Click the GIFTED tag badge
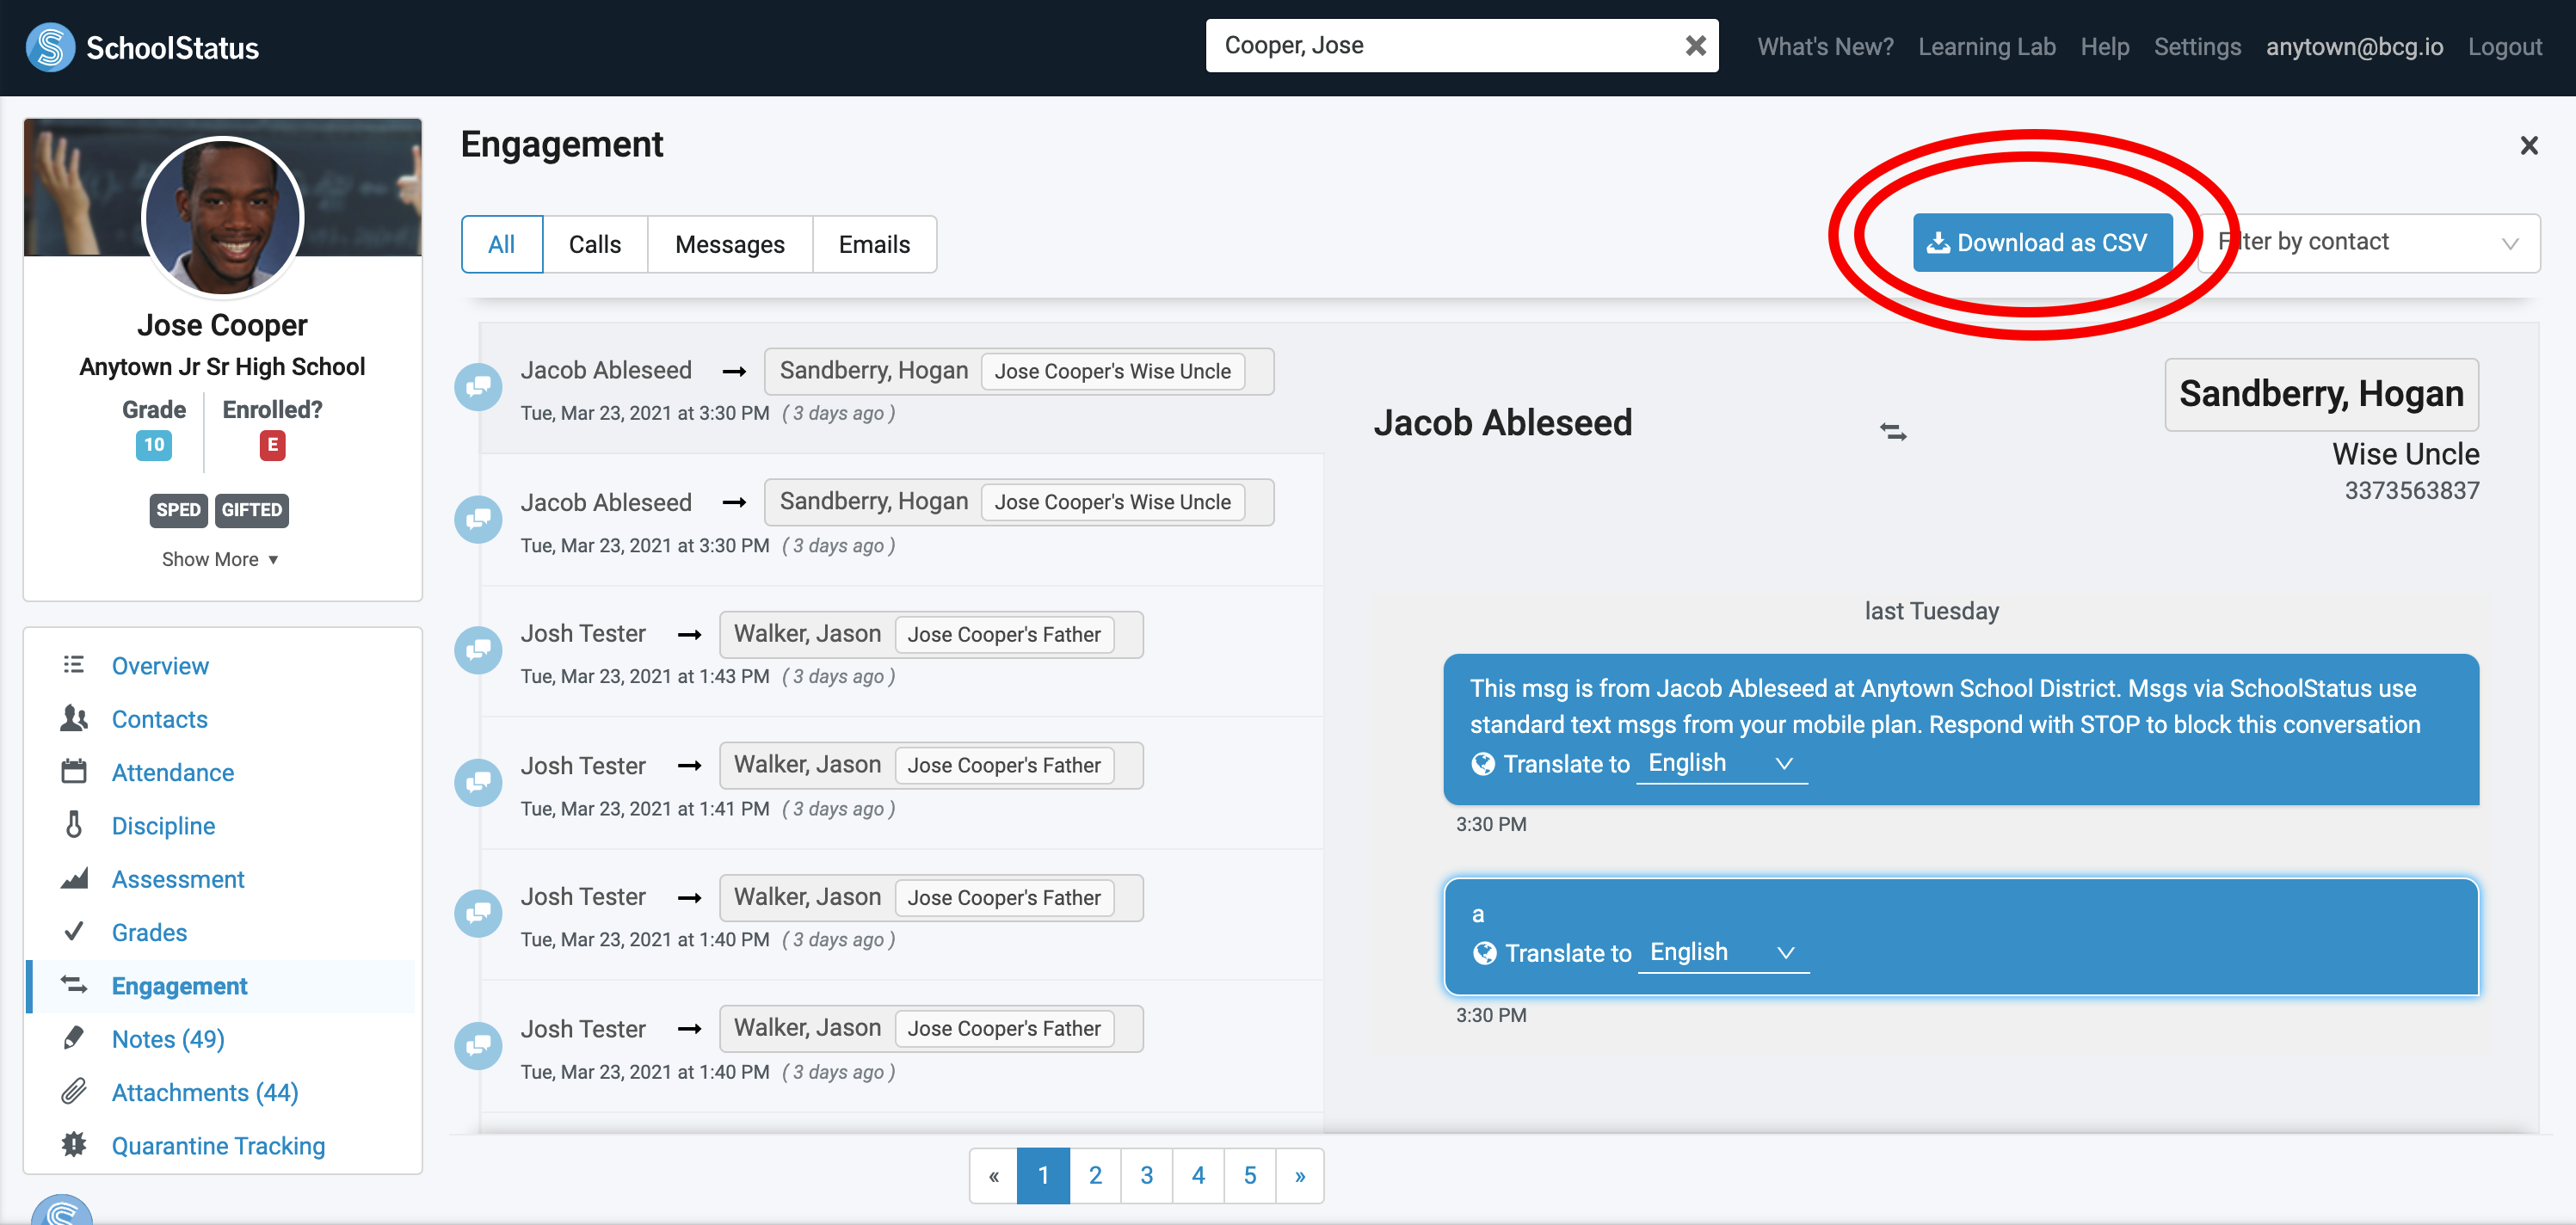Viewport: 2576px width, 1225px height. 252,510
